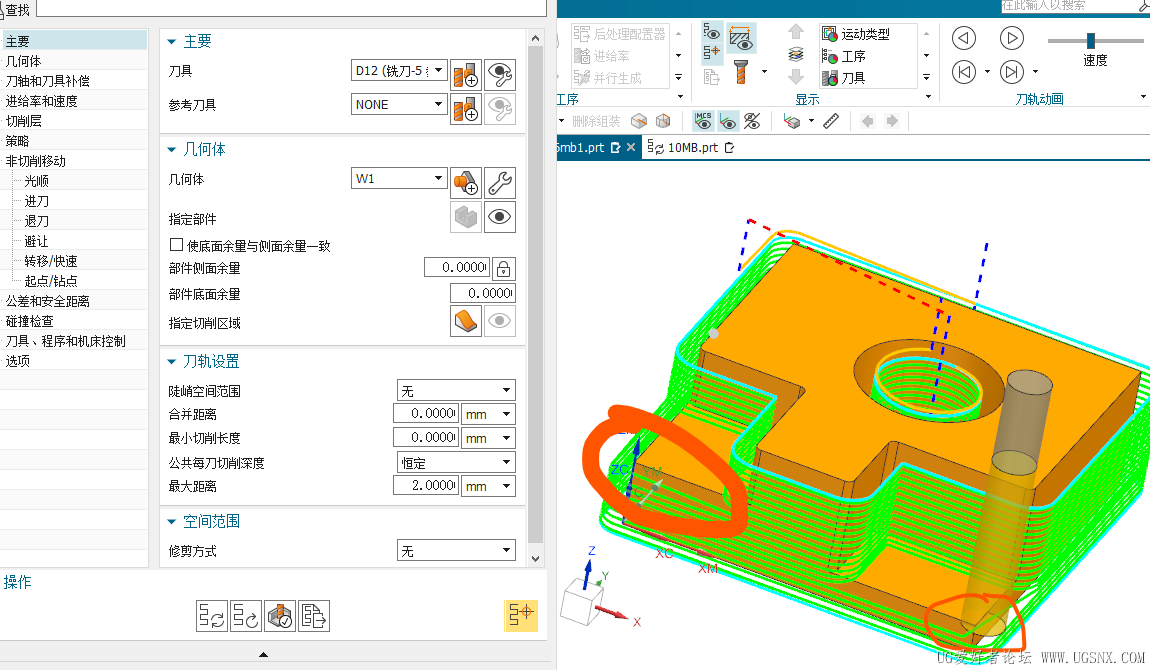This screenshot has width=1150, height=670.
Task: Edit the W1 geometry with wrench icon
Action: (500, 183)
